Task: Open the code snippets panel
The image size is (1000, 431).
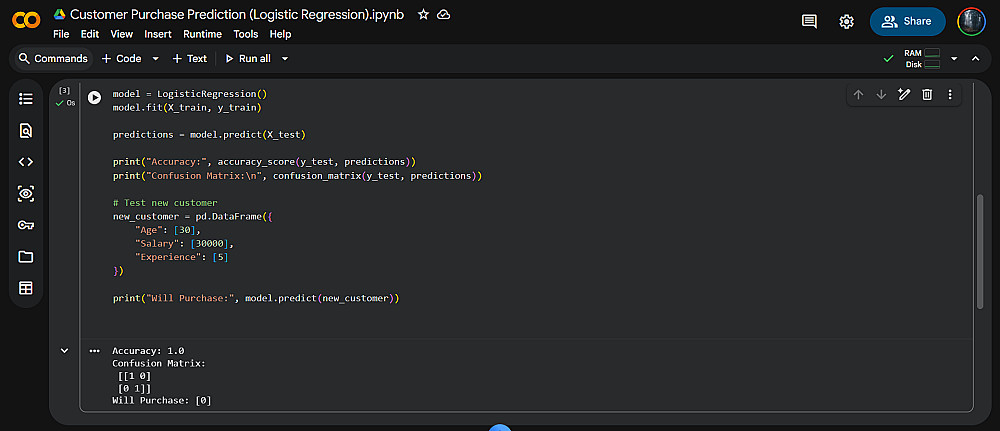Action: 26,161
